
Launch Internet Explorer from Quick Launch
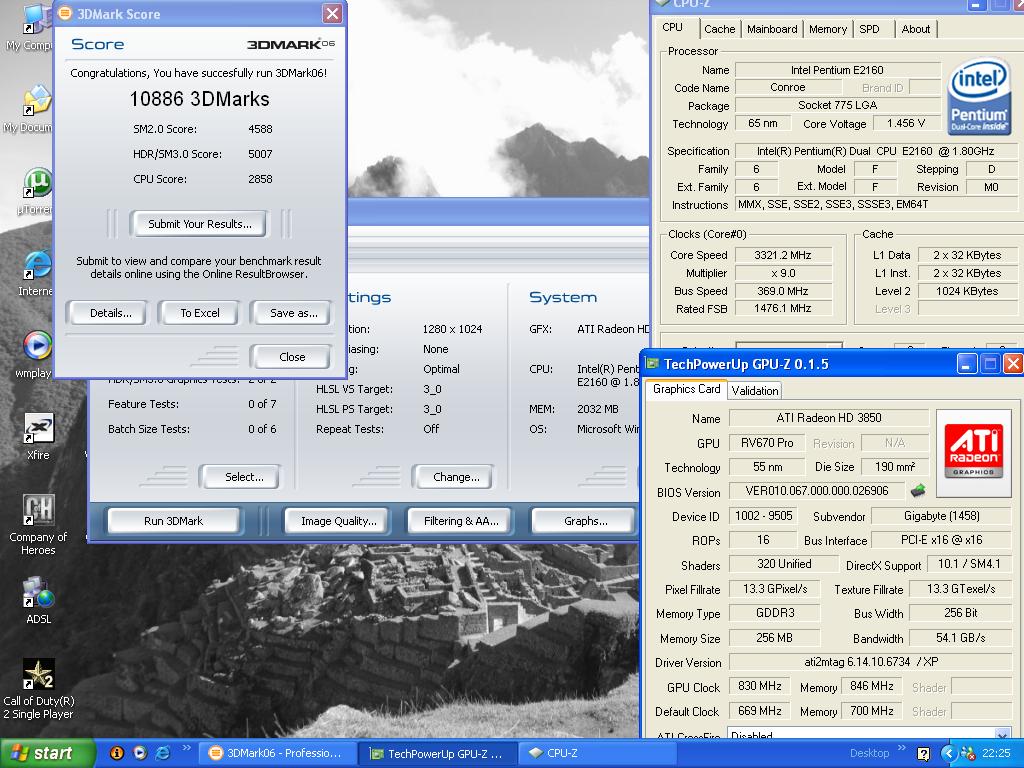[162, 753]
